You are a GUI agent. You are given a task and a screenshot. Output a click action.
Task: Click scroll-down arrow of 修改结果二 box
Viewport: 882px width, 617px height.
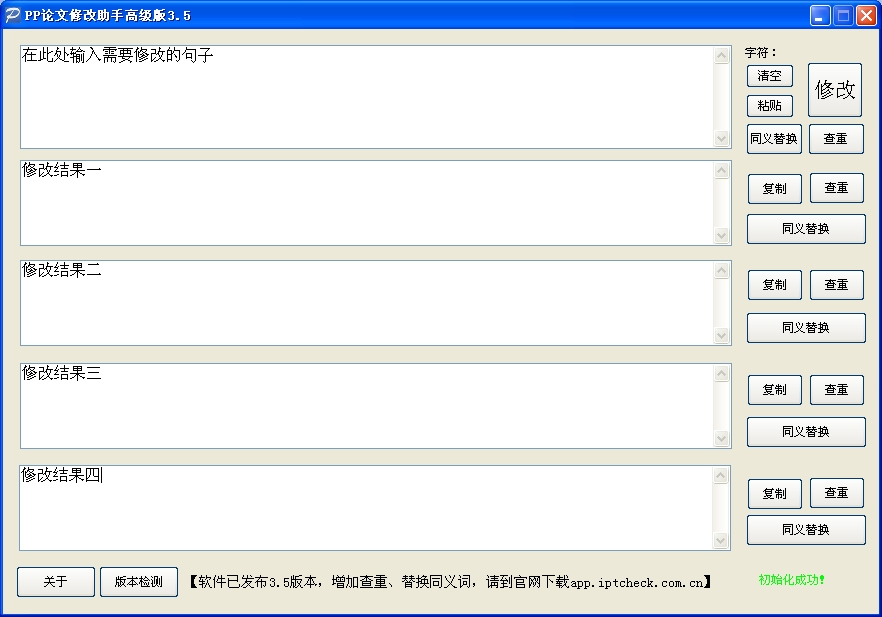pyautogui.click(x=721, y=336)
